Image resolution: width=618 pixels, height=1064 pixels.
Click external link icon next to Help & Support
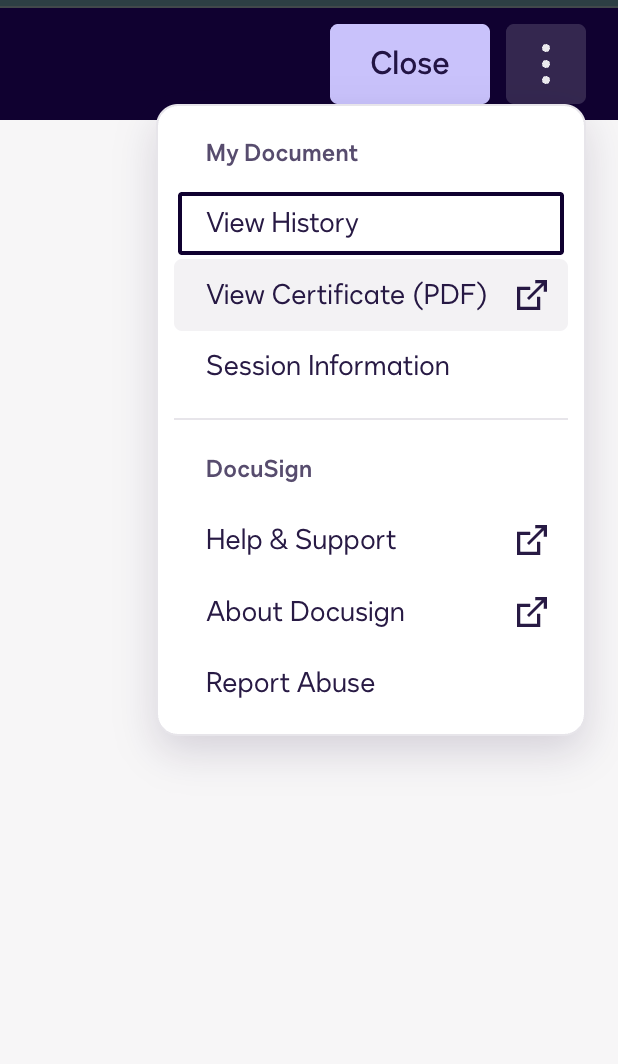531,540
